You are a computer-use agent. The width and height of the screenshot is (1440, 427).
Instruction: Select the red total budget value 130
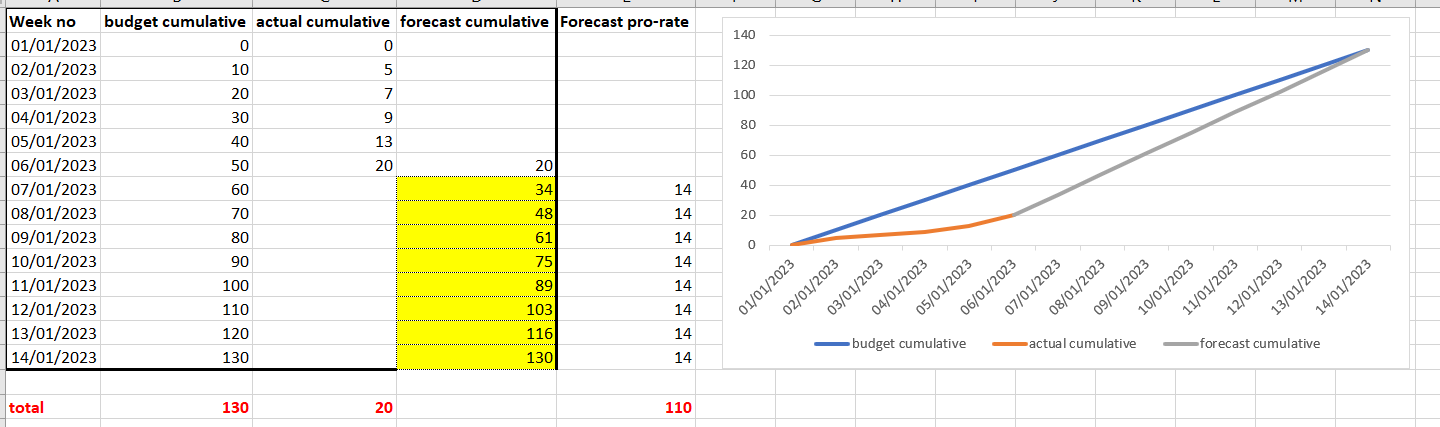click(x=176, y=408)
